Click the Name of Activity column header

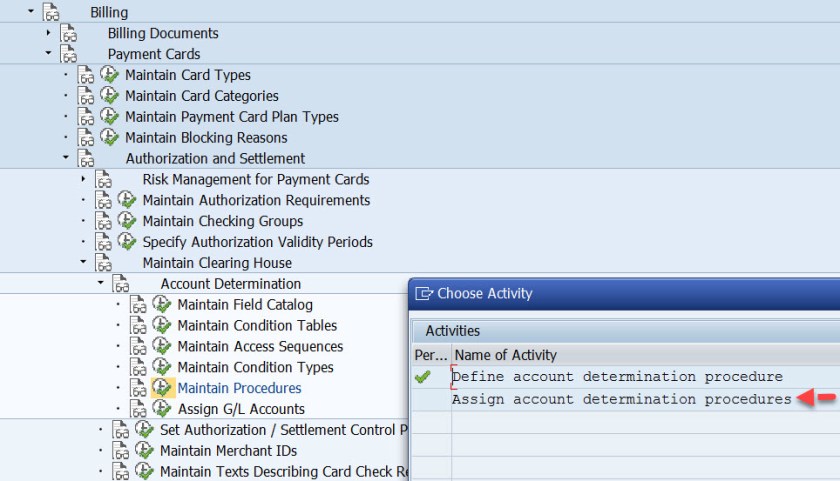click(505, 355)
